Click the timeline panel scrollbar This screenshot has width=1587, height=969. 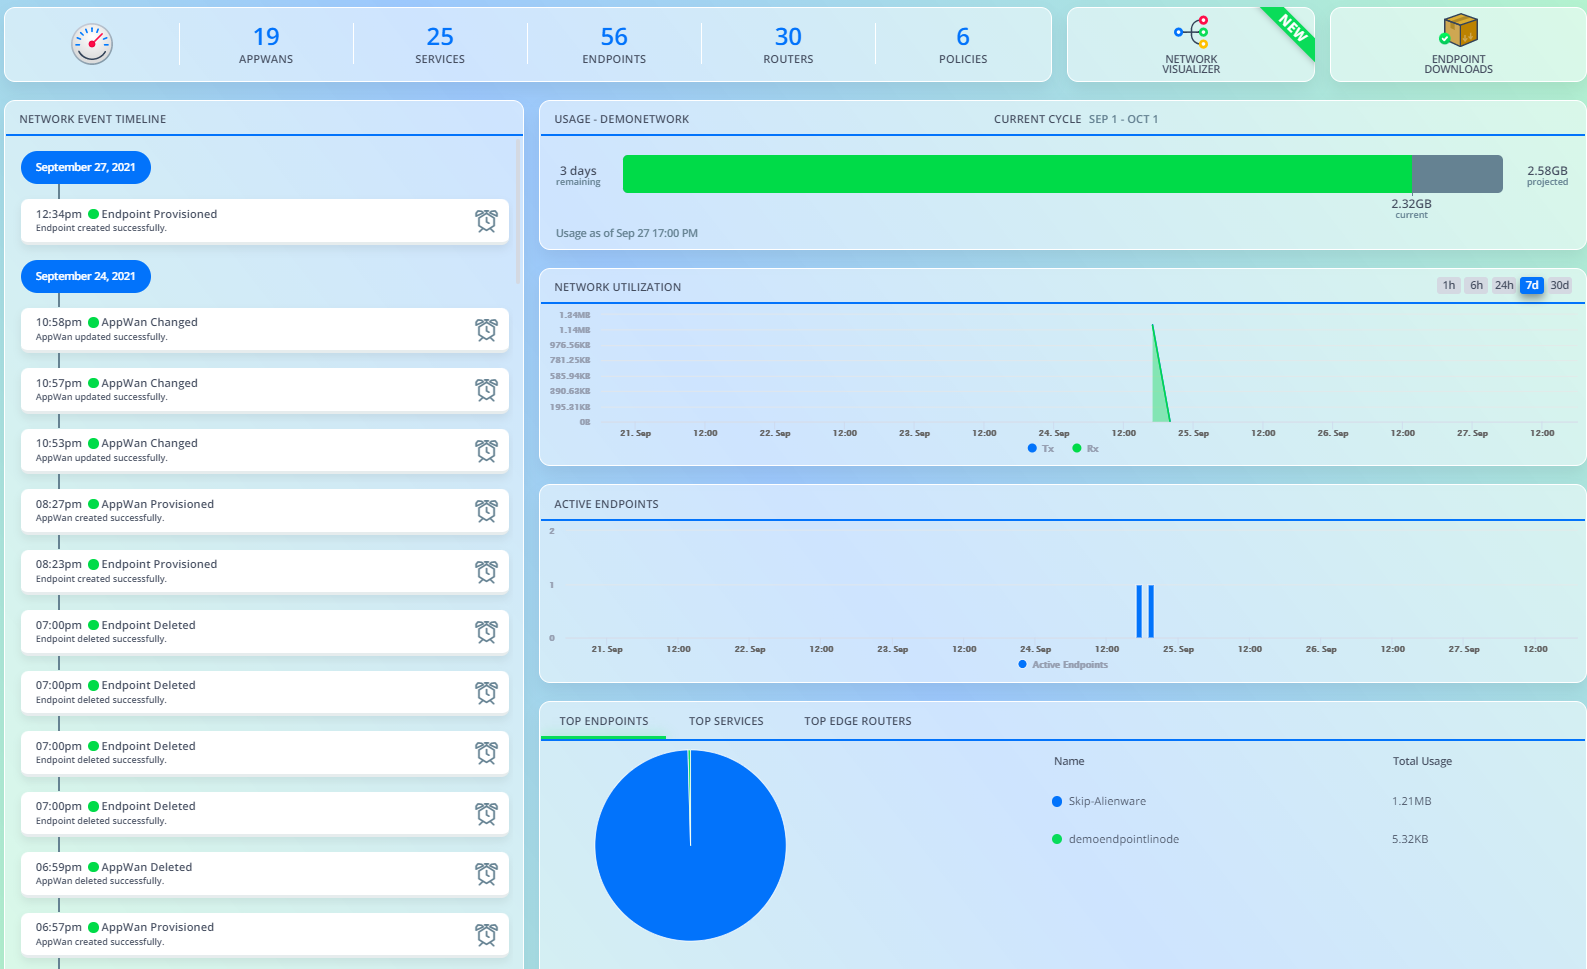coord(517,210)
